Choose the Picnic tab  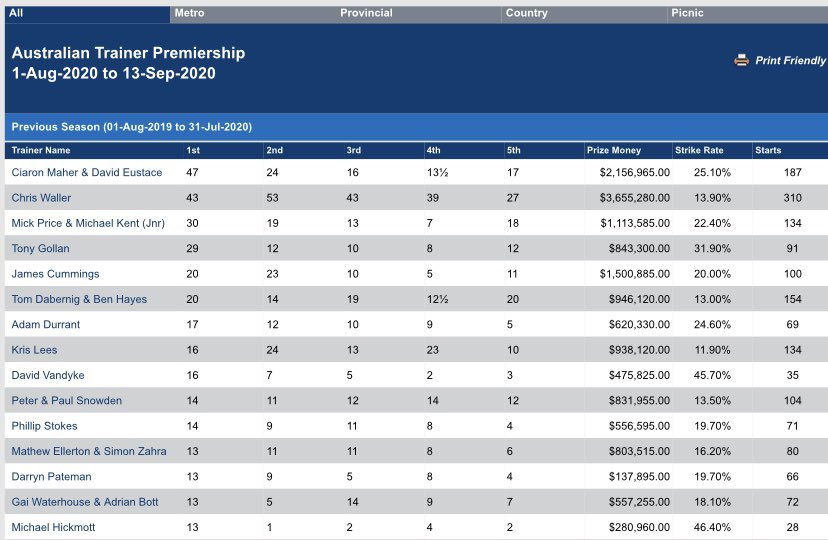748,14
